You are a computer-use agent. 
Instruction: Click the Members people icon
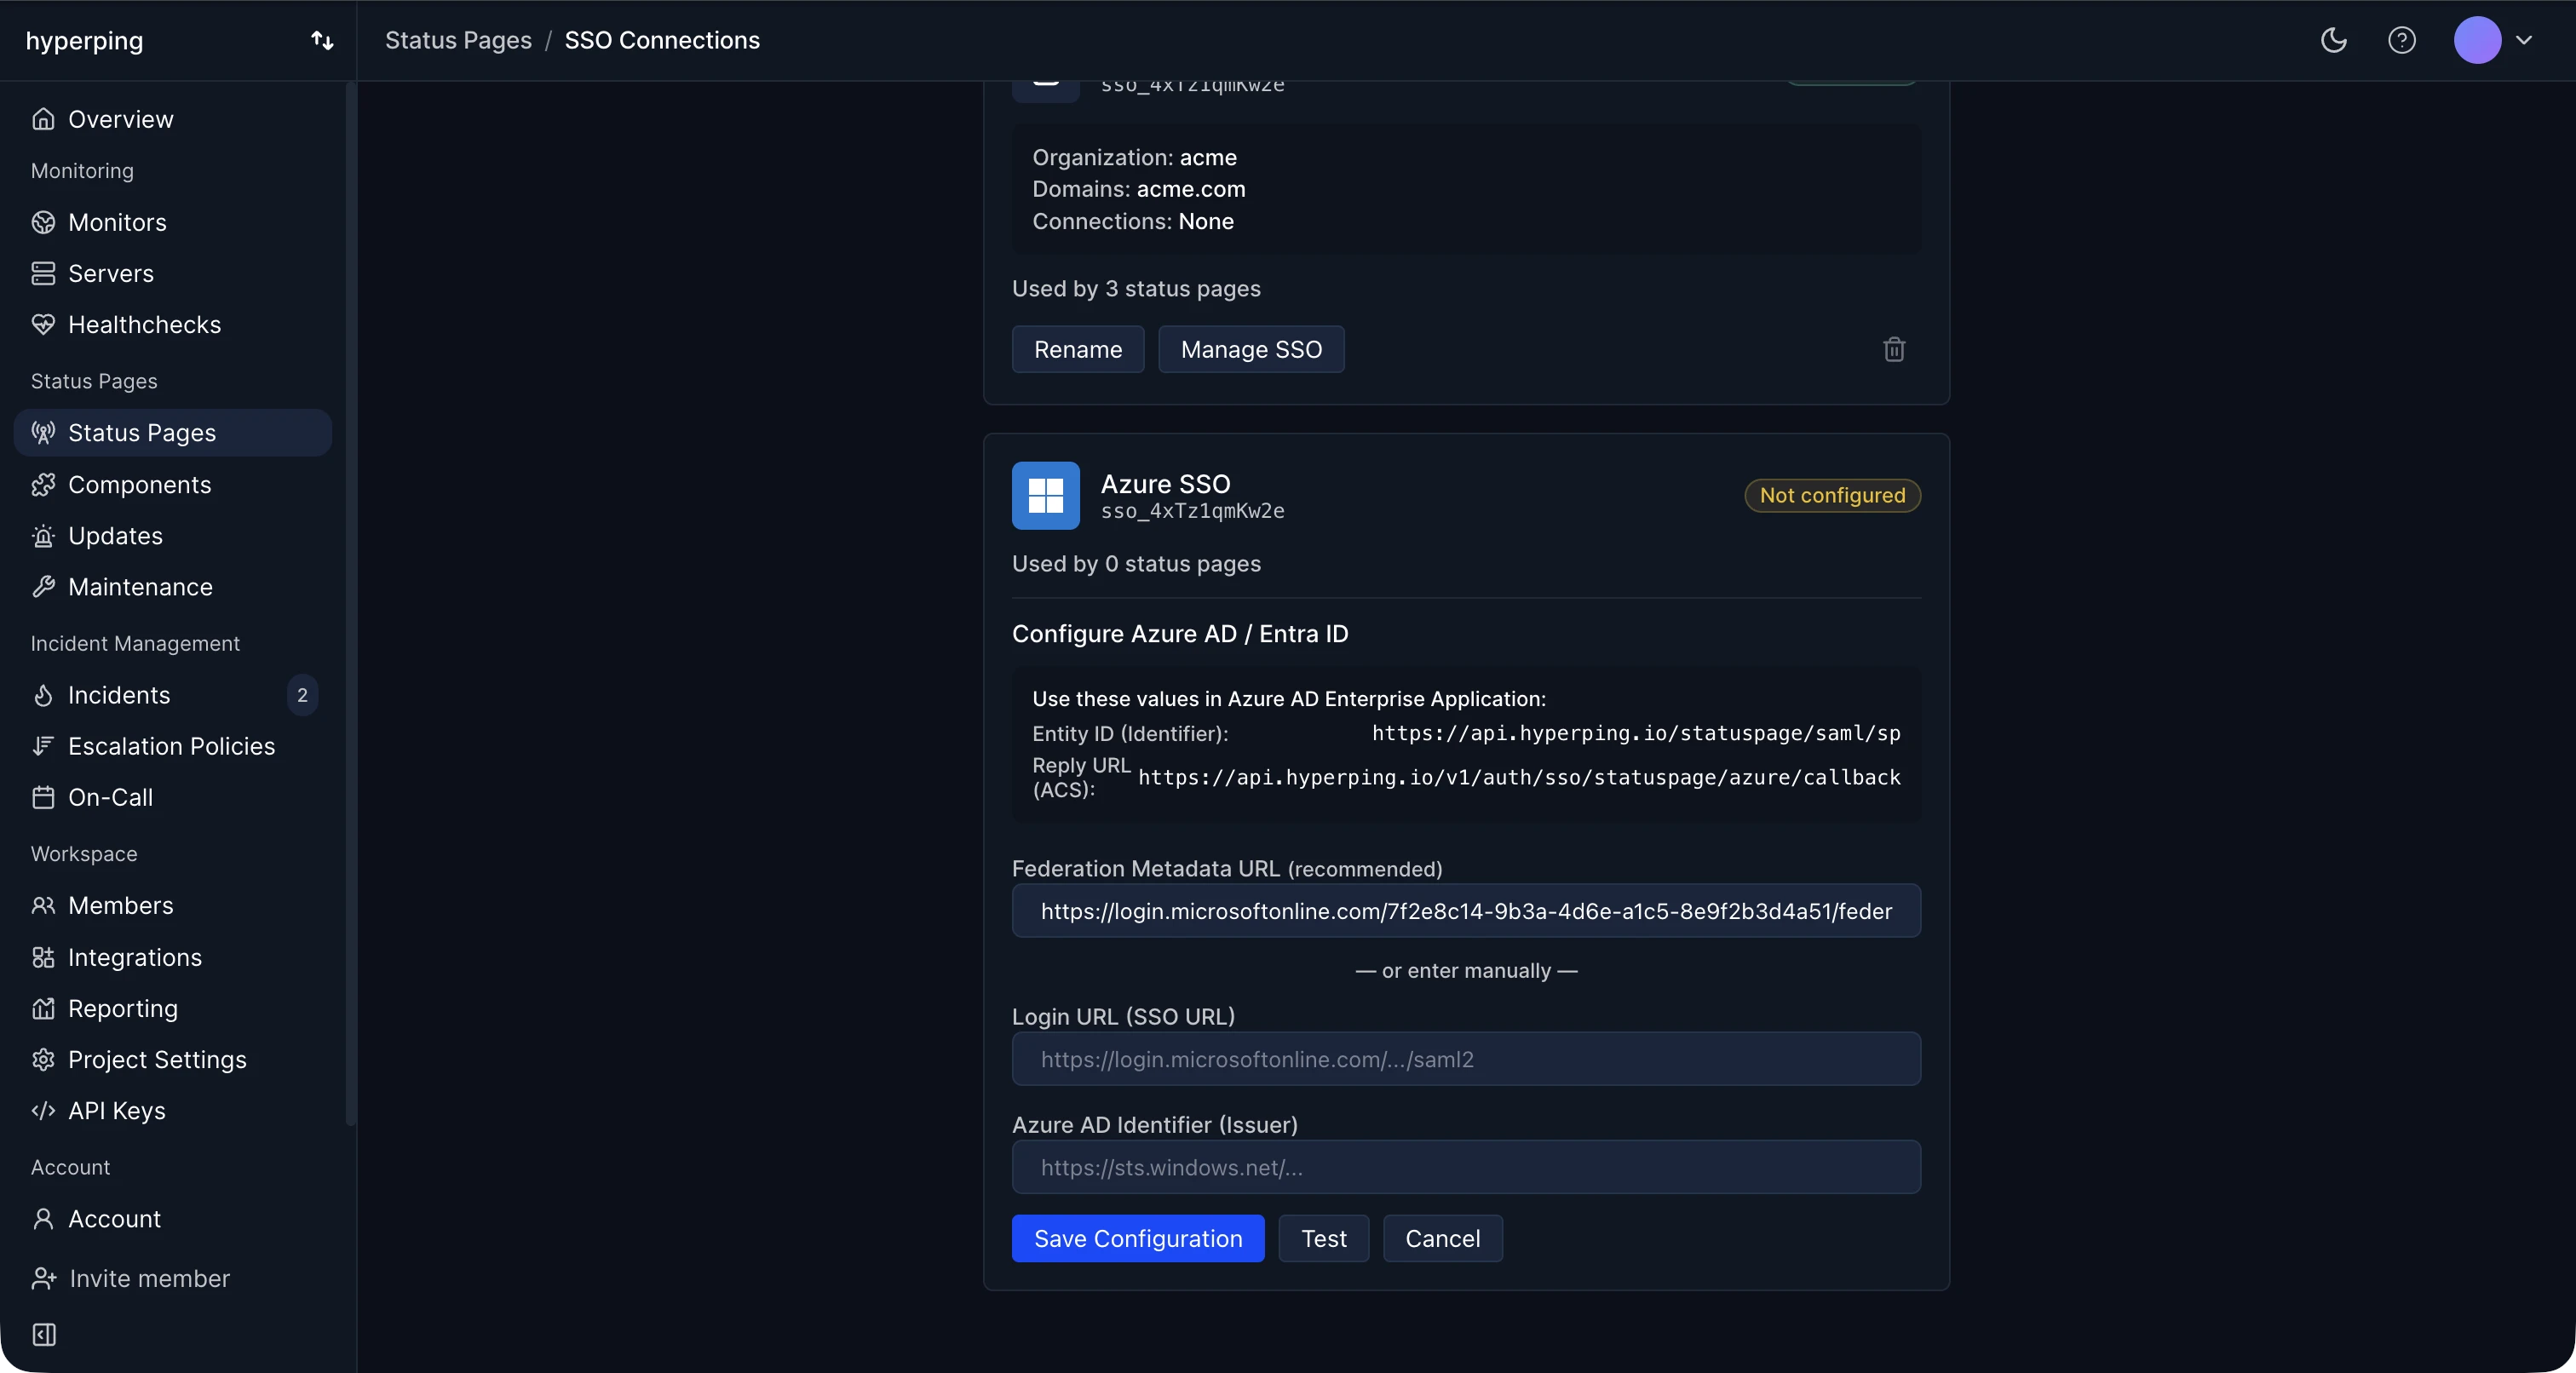point(43,905)
